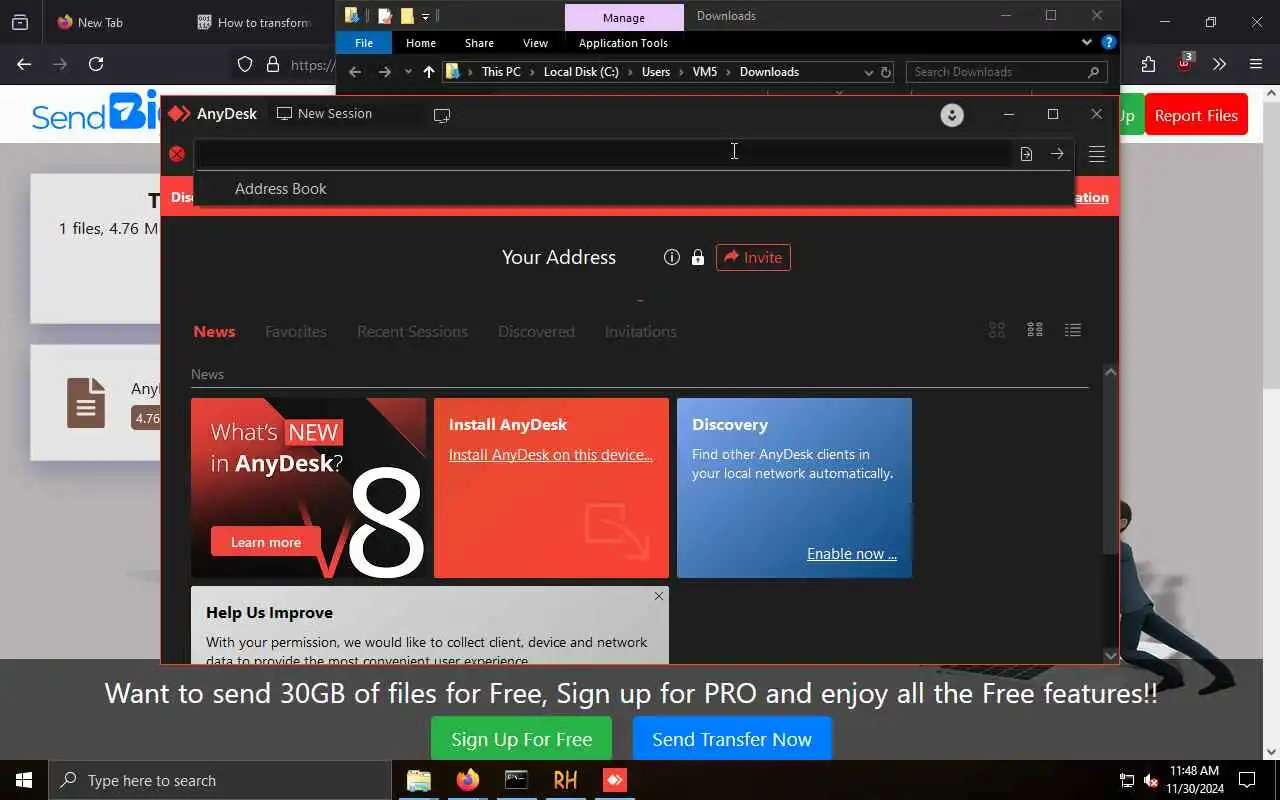Click Up arrow in File Explorer
The image size is (1280, 800).
pos(429,72)
